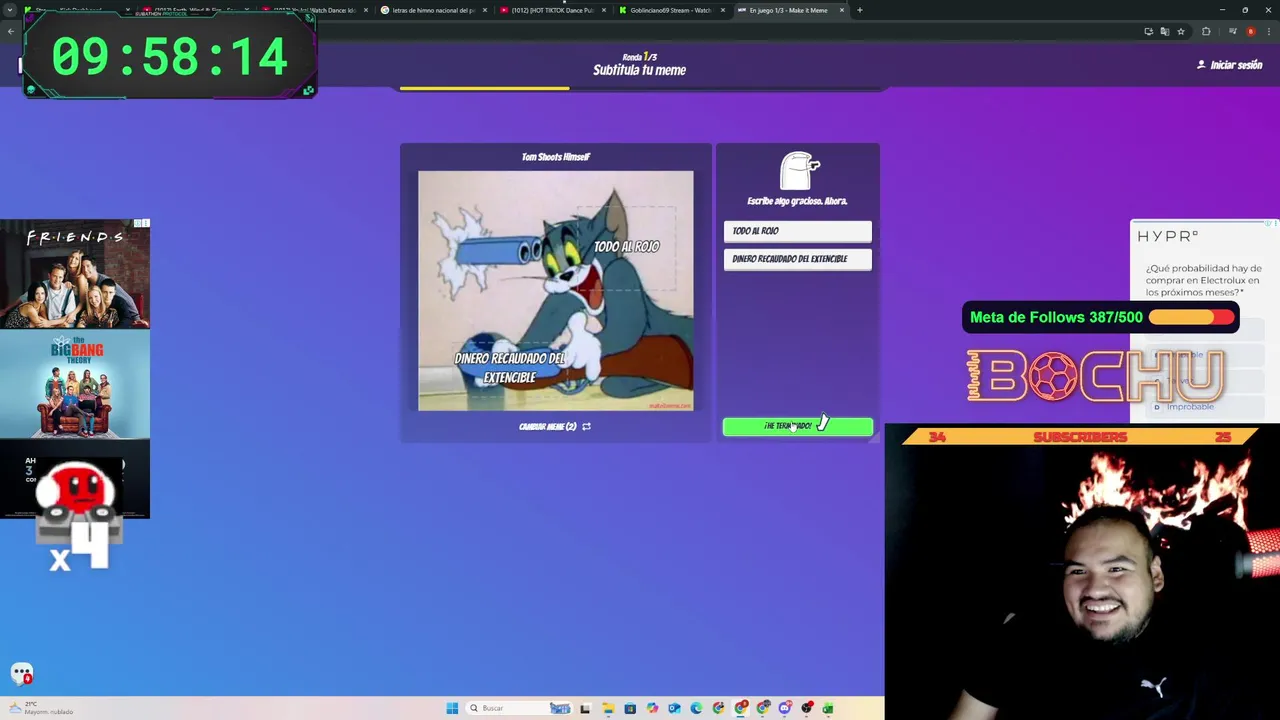Open OBS Studio from the taskbar
The height and width of the screenshot is (720, 1280).
(x=807, y=708)
